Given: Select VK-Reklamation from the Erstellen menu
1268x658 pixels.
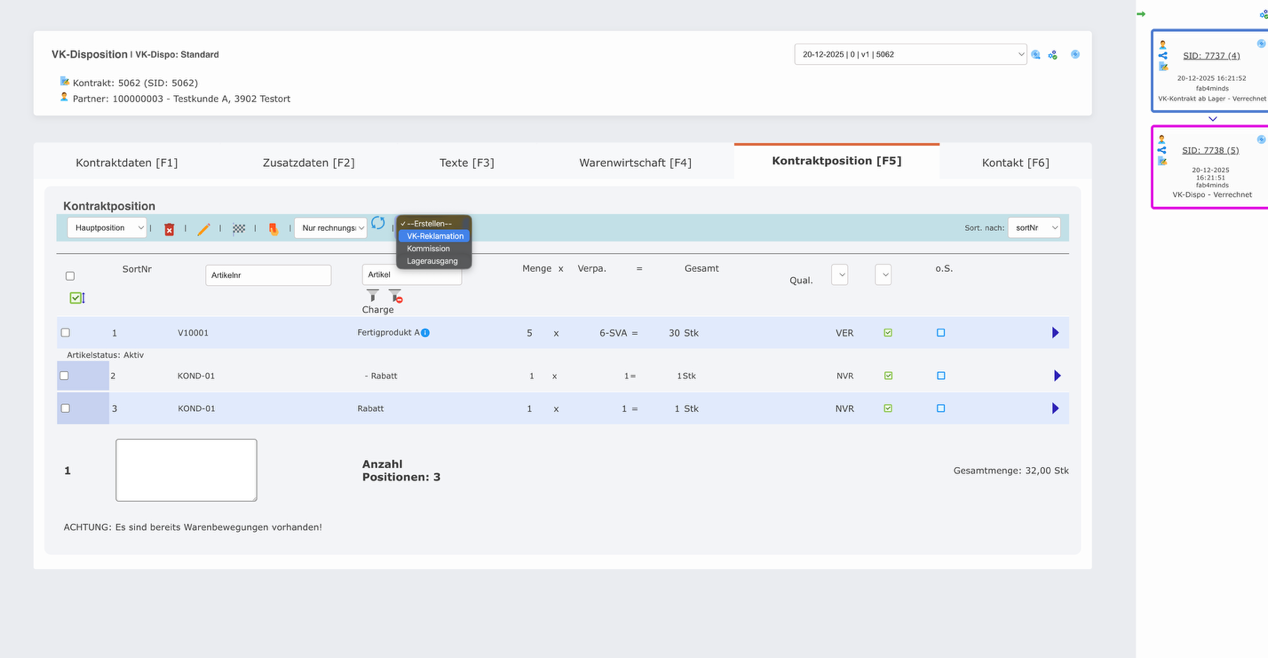Looking at the screenshot, I should coord(435,236).
